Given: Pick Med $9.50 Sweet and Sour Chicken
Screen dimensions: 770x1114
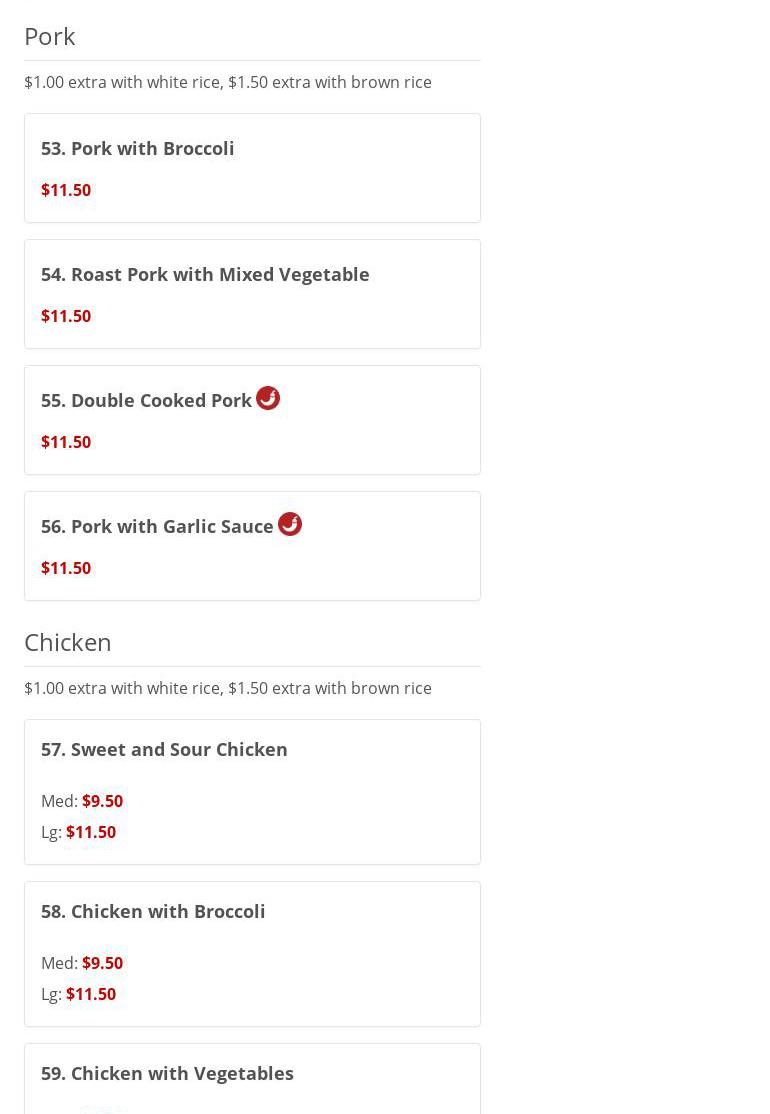Looking at the screenshot, I should [102, 801].
